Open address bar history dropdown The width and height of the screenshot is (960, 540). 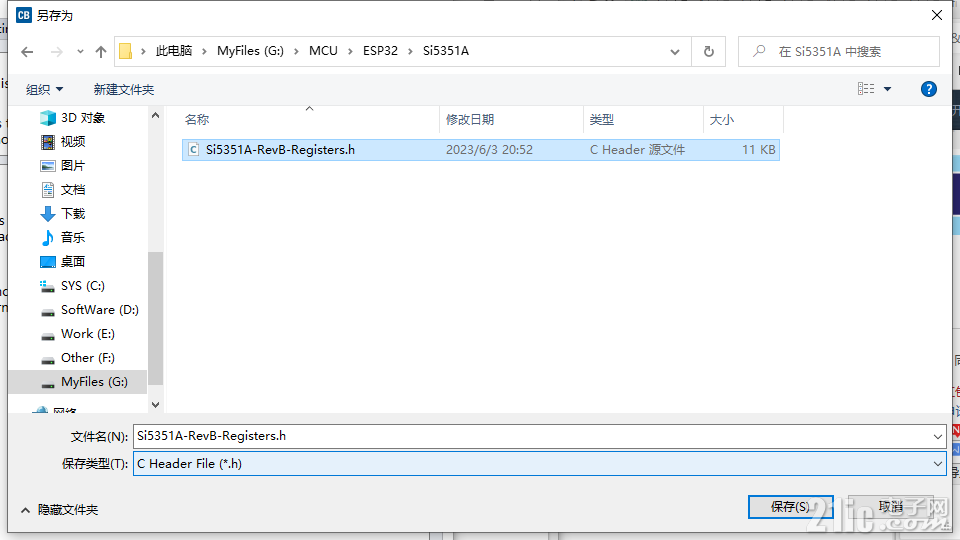[675, 52]
